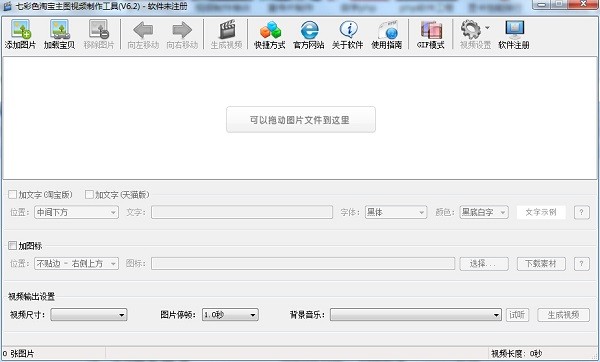
Task: Open the 图片停顿 duration dropdown
Action: (x=230, y=315)
